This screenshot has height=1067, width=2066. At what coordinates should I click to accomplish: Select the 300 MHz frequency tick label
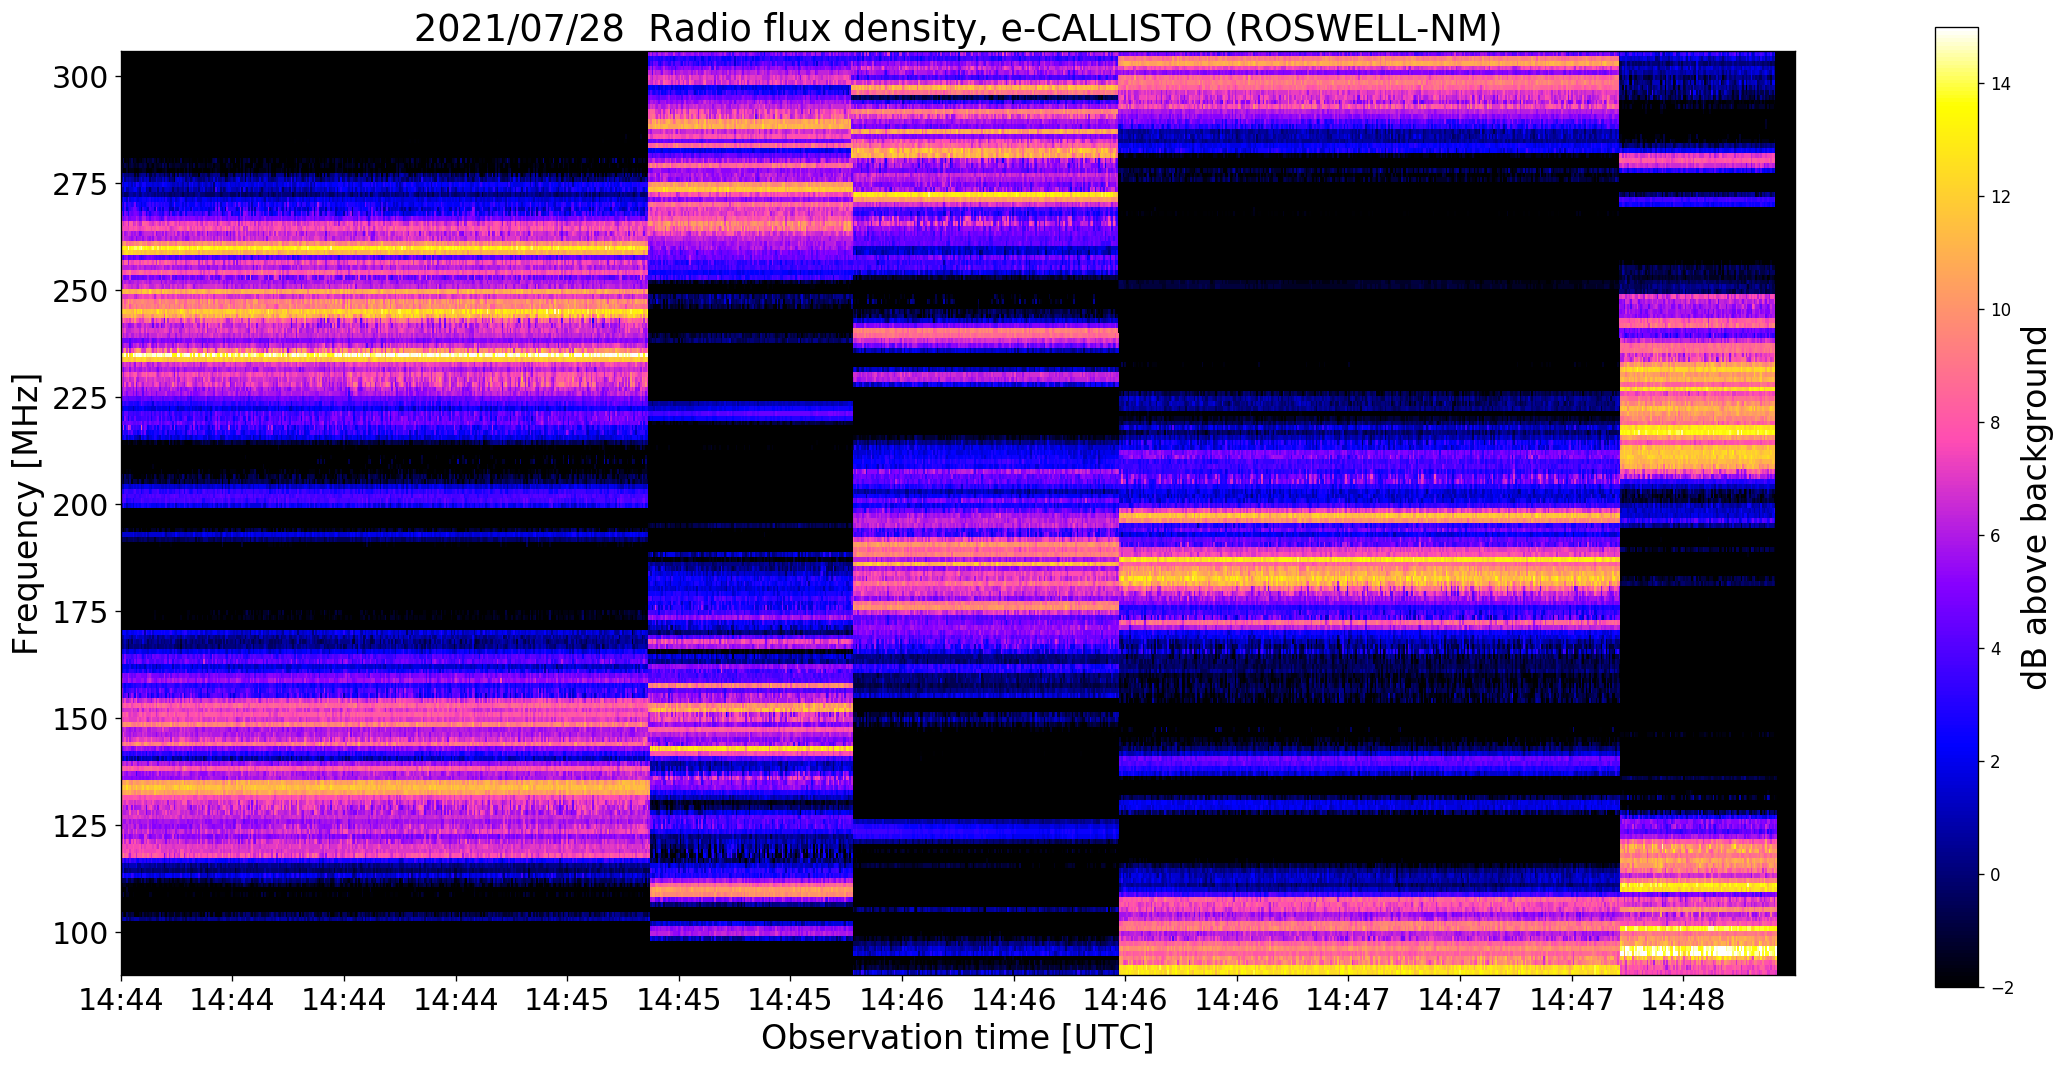click(x=82, y=77)
